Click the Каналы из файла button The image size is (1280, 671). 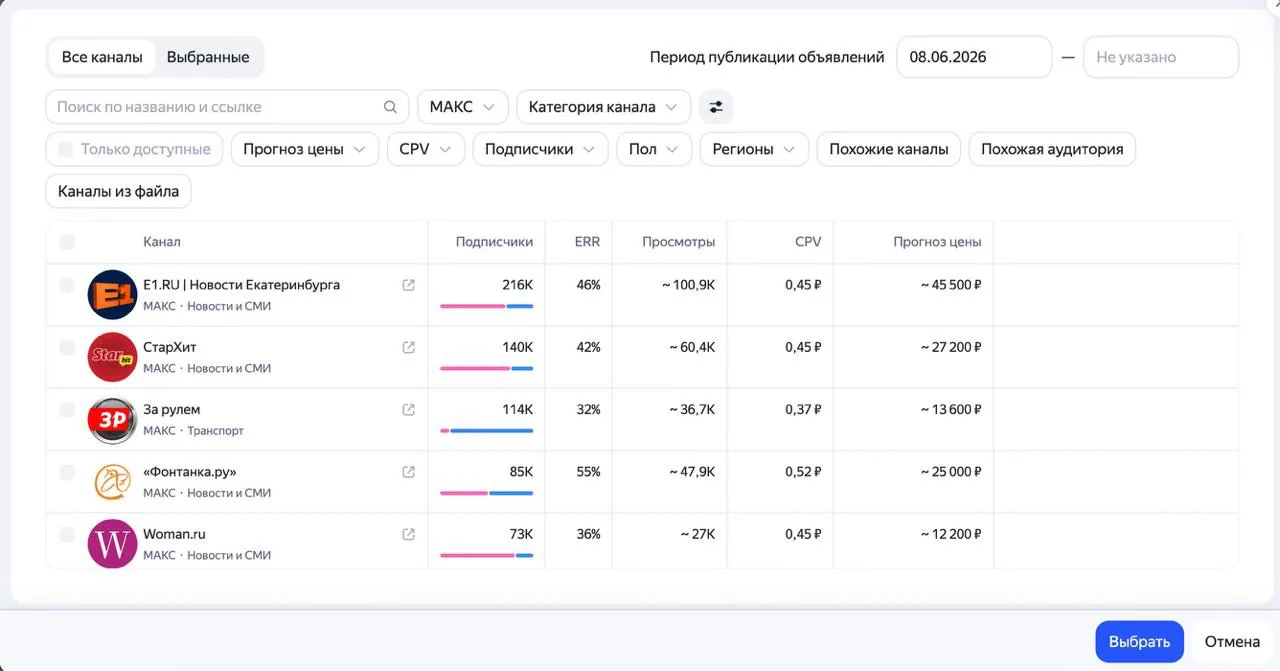tap(119, 191)
